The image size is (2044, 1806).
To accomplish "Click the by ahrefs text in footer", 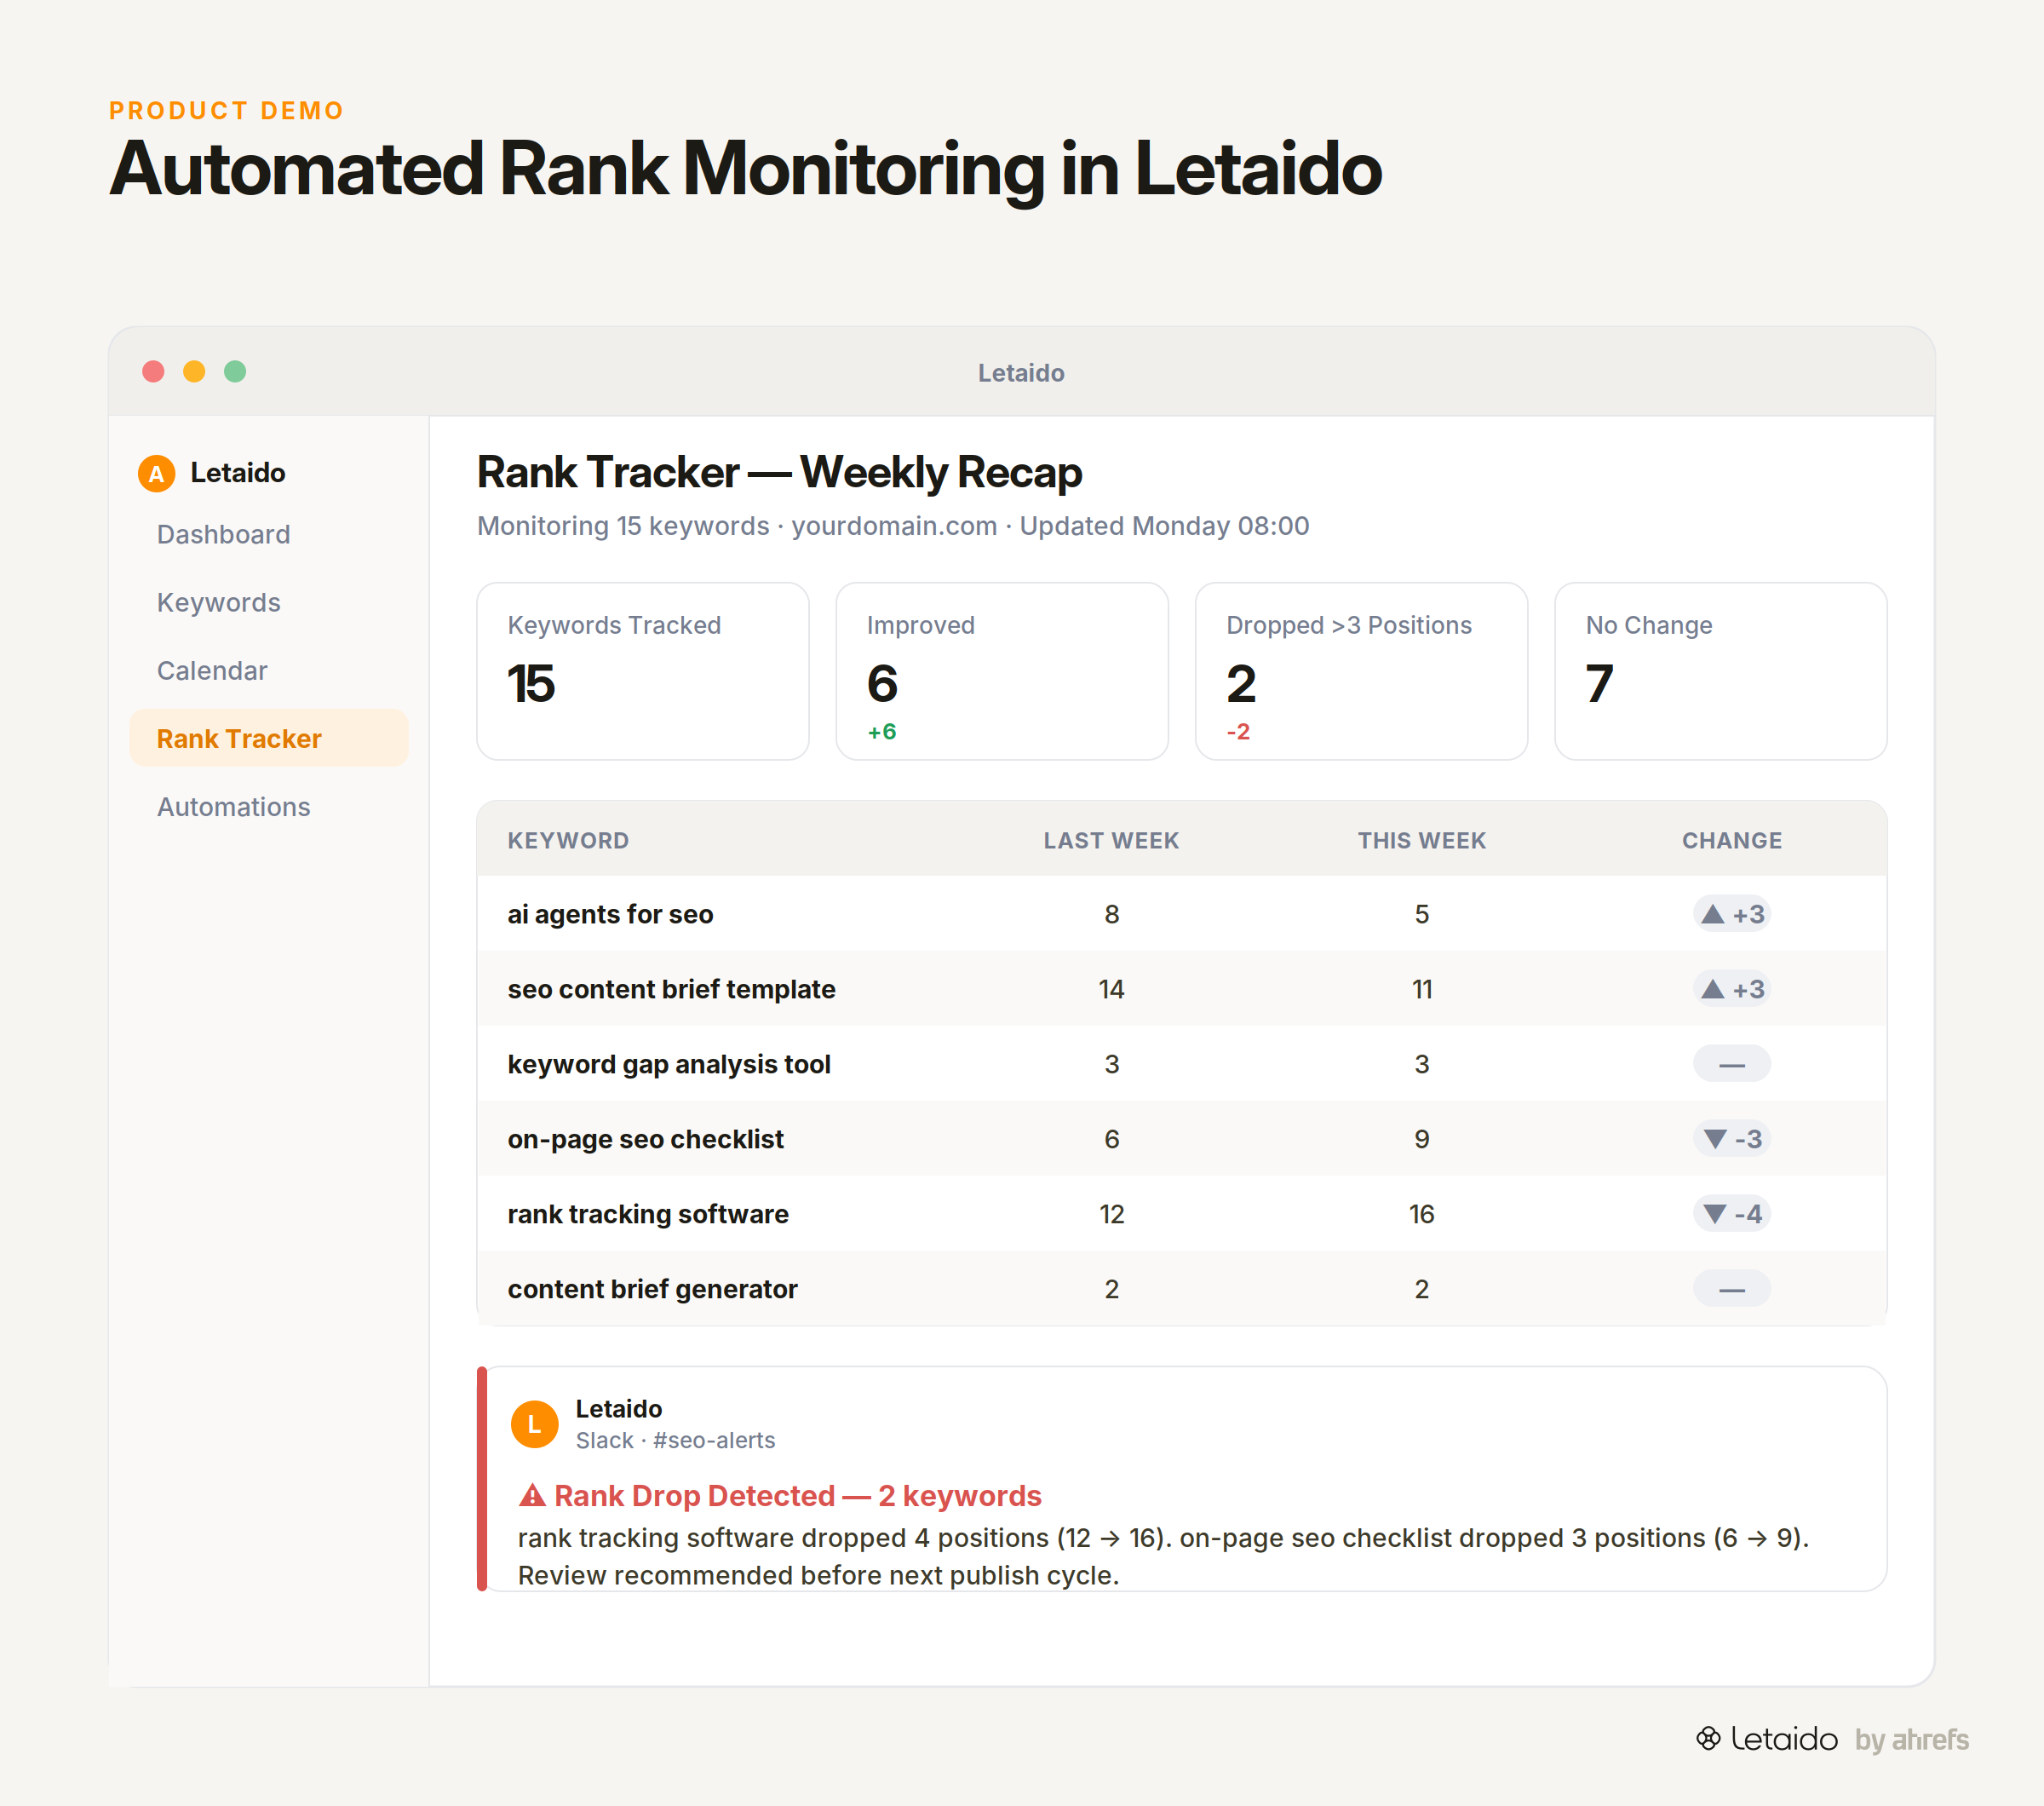I will click(x=1911, y=1740).
